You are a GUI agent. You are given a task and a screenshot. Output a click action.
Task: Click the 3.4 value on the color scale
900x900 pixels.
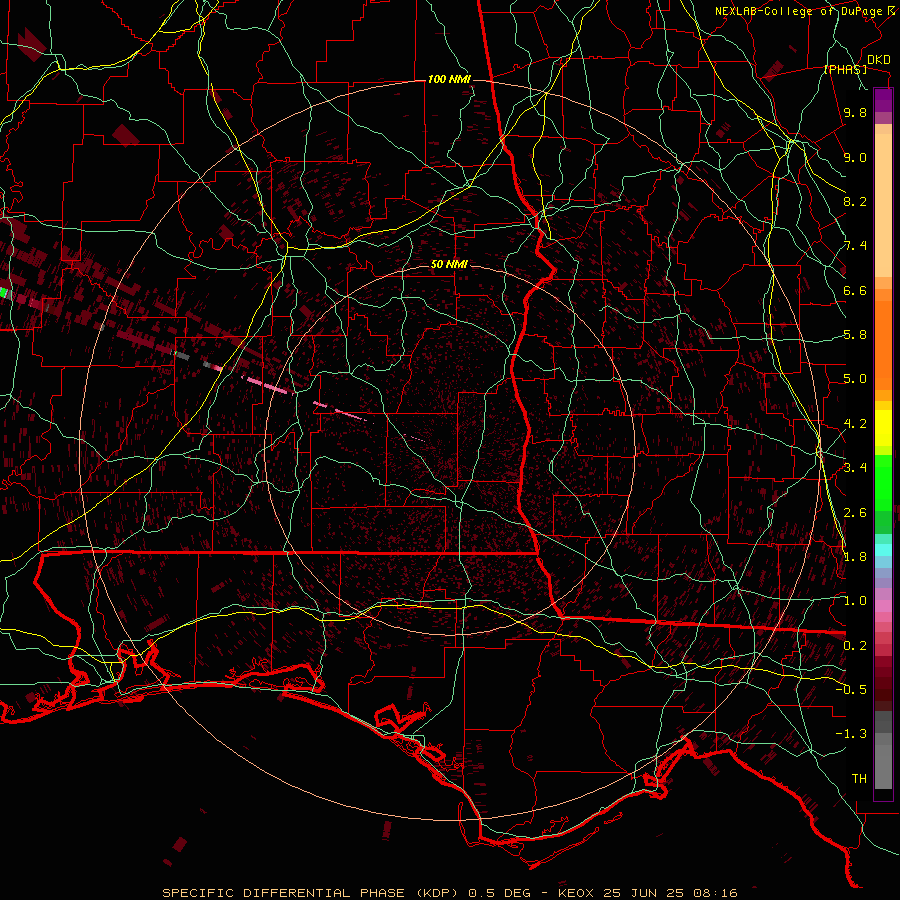[855, 467]
